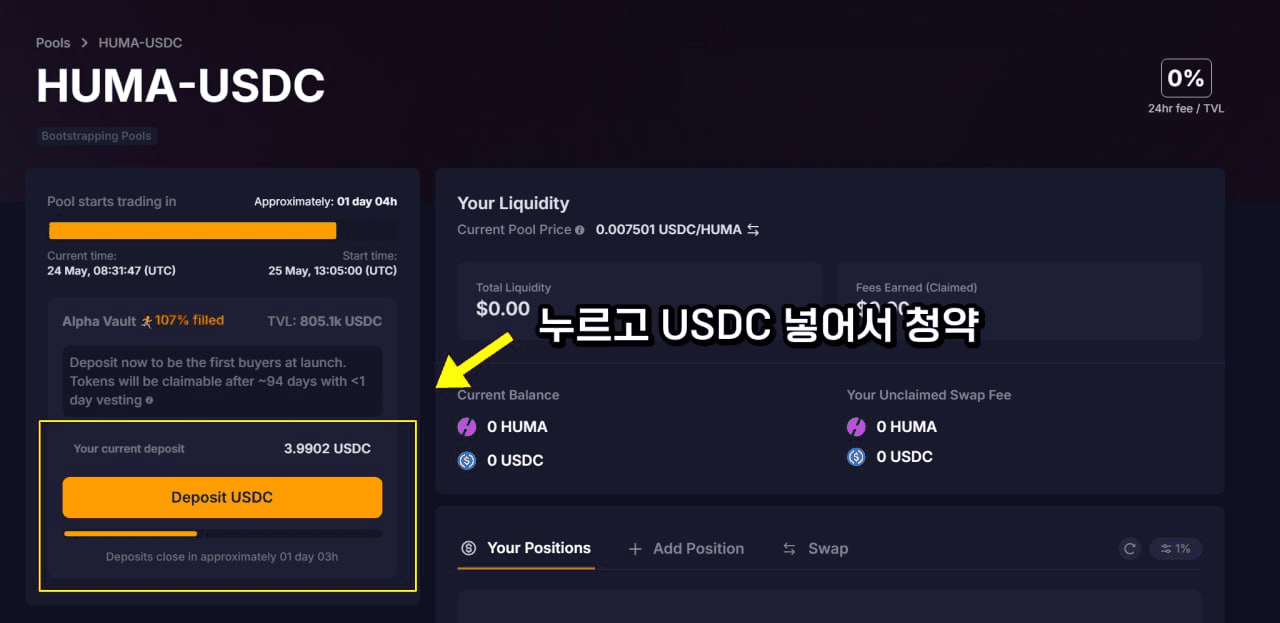Click the Bootstrapping Pools tag
The height and width of the screenshot is (623, 1280).
tap(97, 136)
